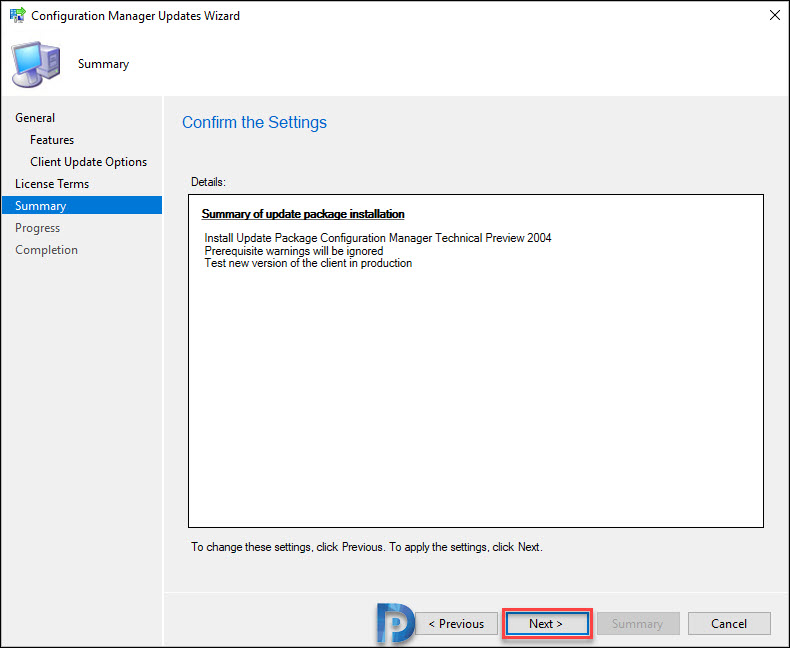Select the Client Update Options step
The height and width of the screenshot is (648, 790).
[89, 162]
